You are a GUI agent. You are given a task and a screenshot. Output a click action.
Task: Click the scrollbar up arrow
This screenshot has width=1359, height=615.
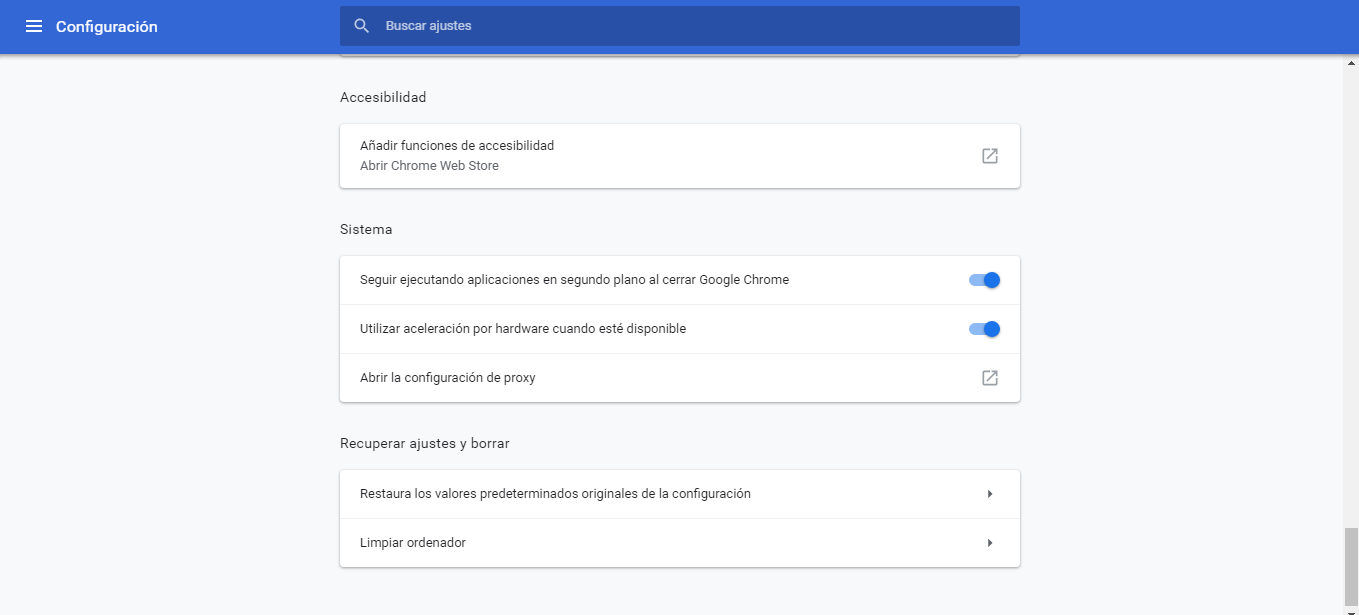pyautogui.click(x=1350, y=62)
